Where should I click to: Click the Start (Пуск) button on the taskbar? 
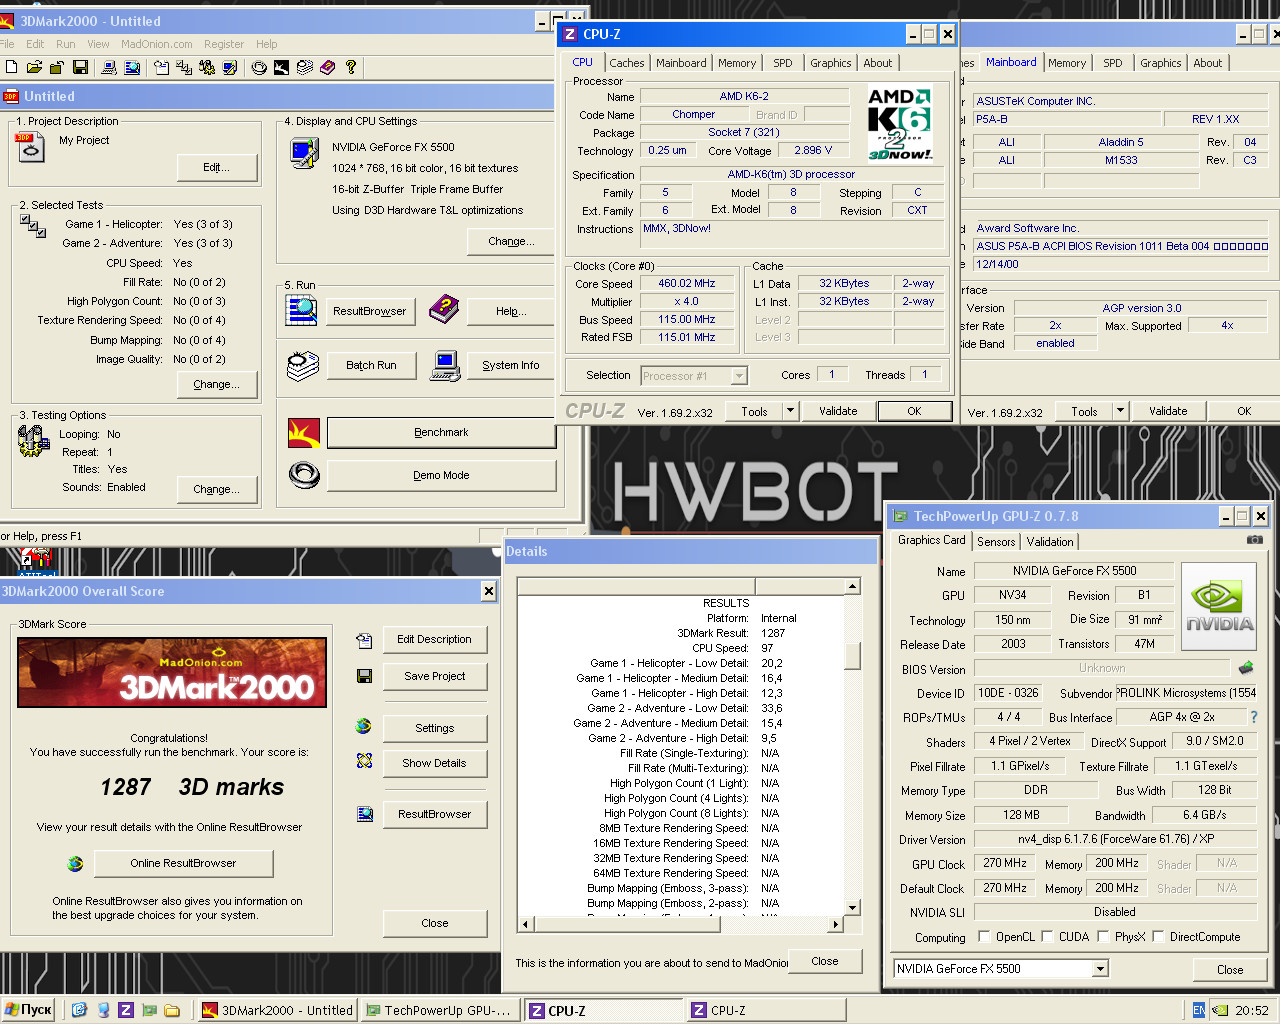coord(28,1010)
